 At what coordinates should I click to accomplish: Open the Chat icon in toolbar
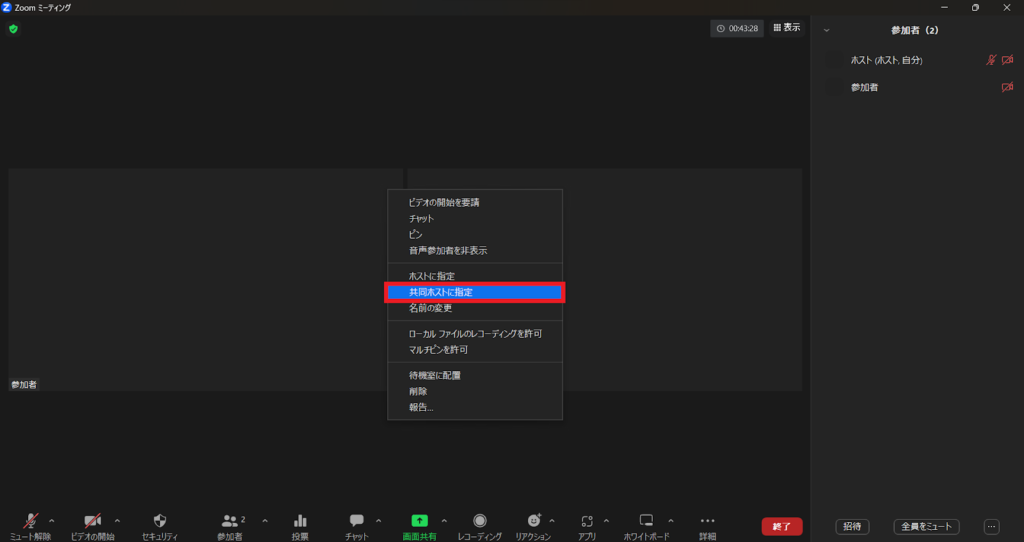click(356, 521)
